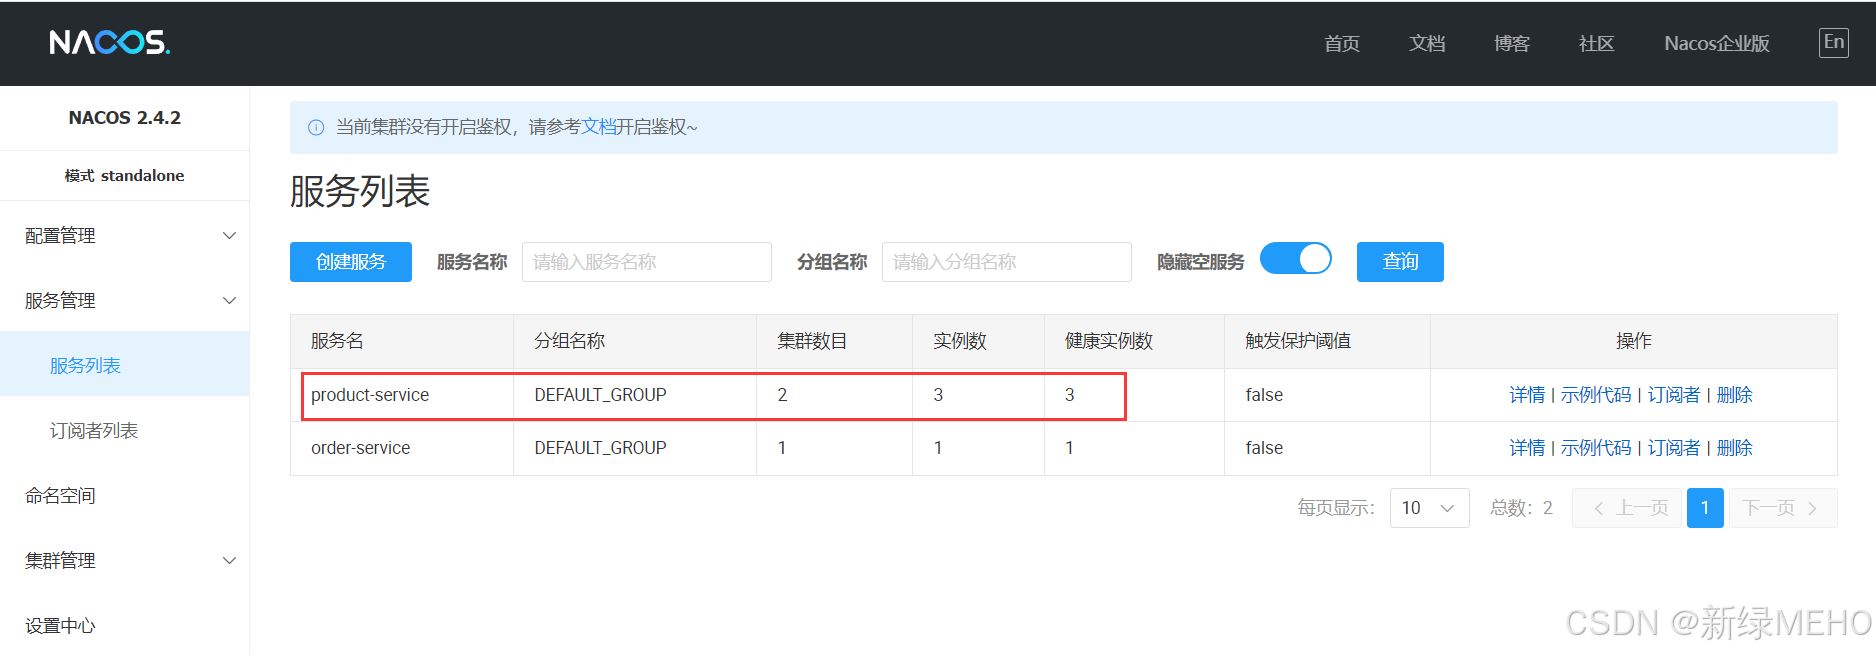Select page 1 in pagination
This screenshot has width=1876, height=655.
coord(1705,508)
